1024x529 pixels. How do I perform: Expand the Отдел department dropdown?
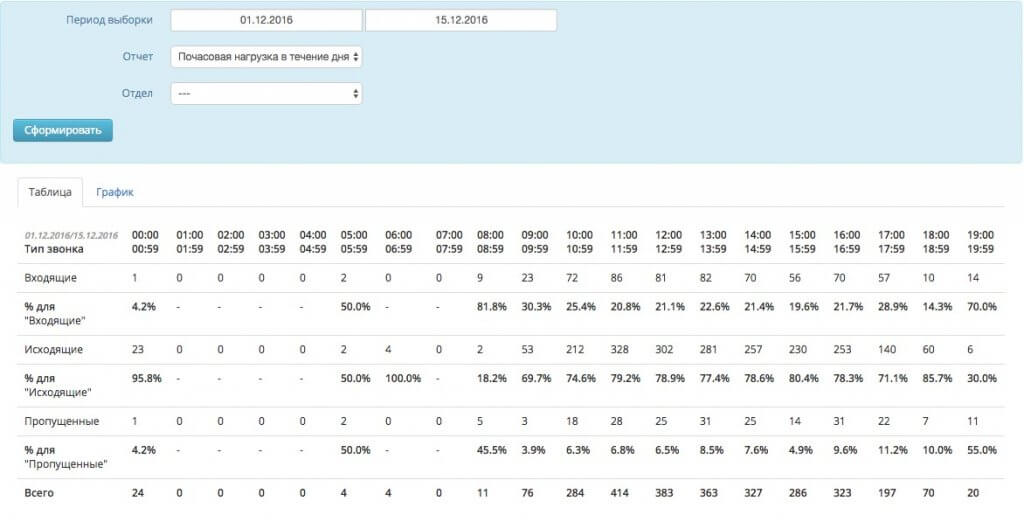tap(266, 93)
